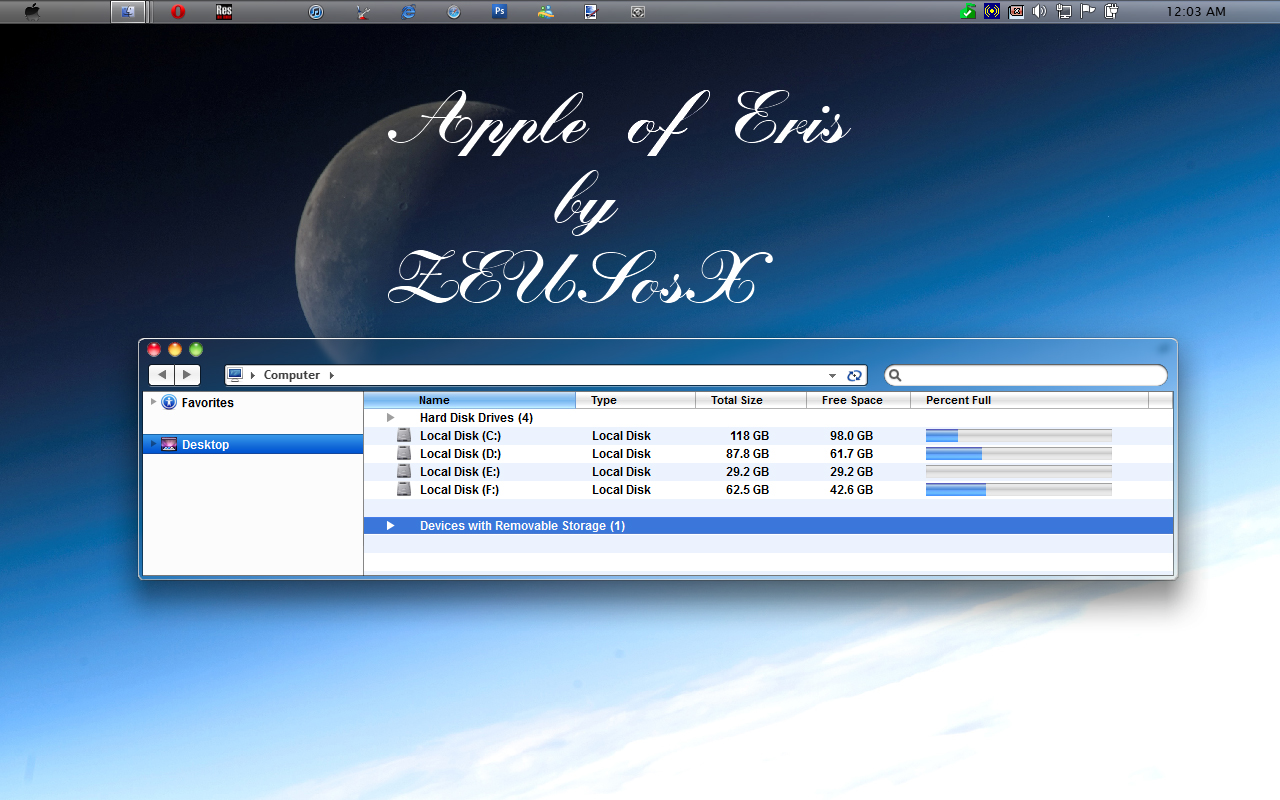Click the power plug battery tray icon

(x=1111, y=12)
